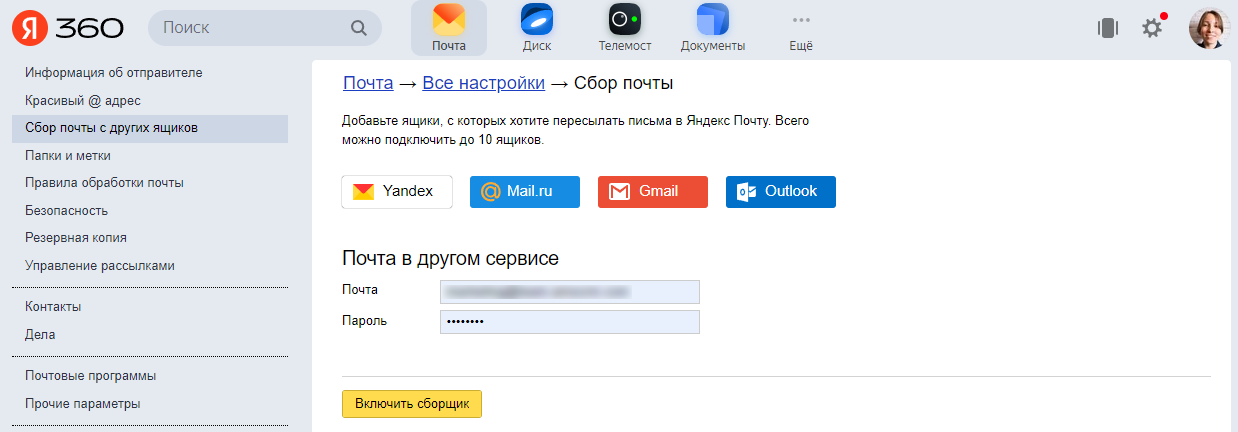Open the Yandex 360 logo home
Viewport: 1238px width, 432px height.
pyautogui.click(x=68, y=28)
